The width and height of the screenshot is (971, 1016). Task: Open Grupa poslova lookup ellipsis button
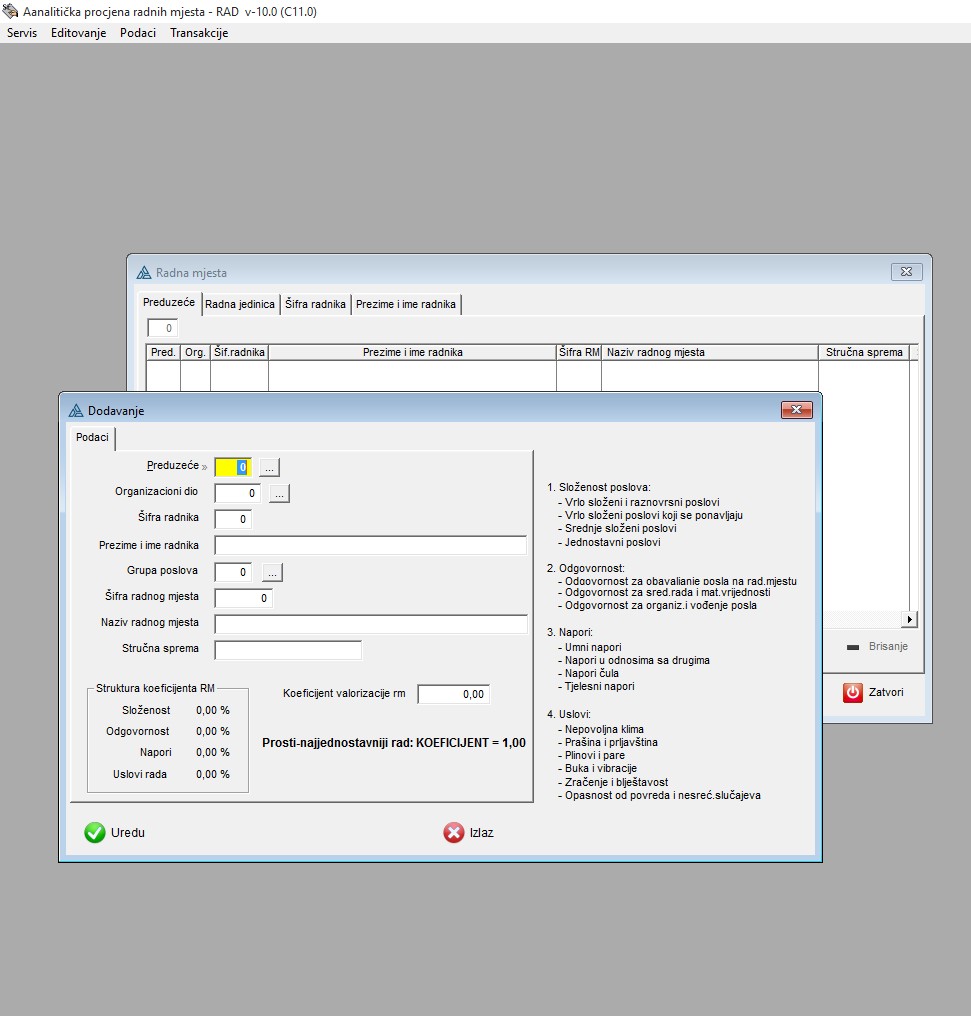272,572
